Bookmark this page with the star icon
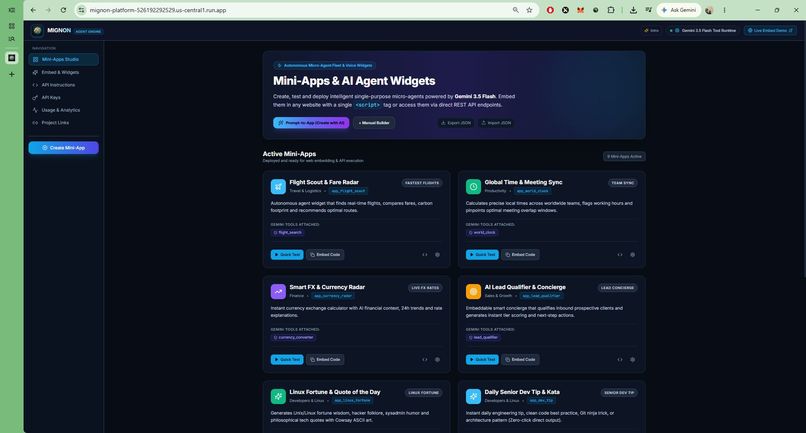 (x=529, y=10)
